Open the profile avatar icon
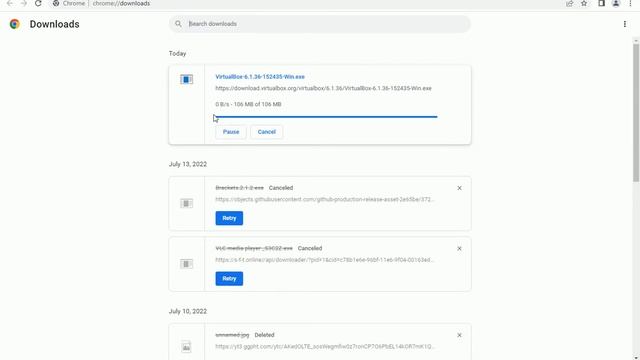Viewport: 640px width, 360px height. (616, 3)
